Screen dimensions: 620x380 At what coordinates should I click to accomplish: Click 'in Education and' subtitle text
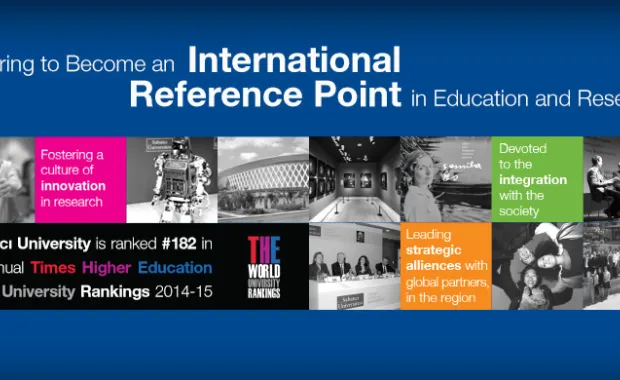click(490, 98)
